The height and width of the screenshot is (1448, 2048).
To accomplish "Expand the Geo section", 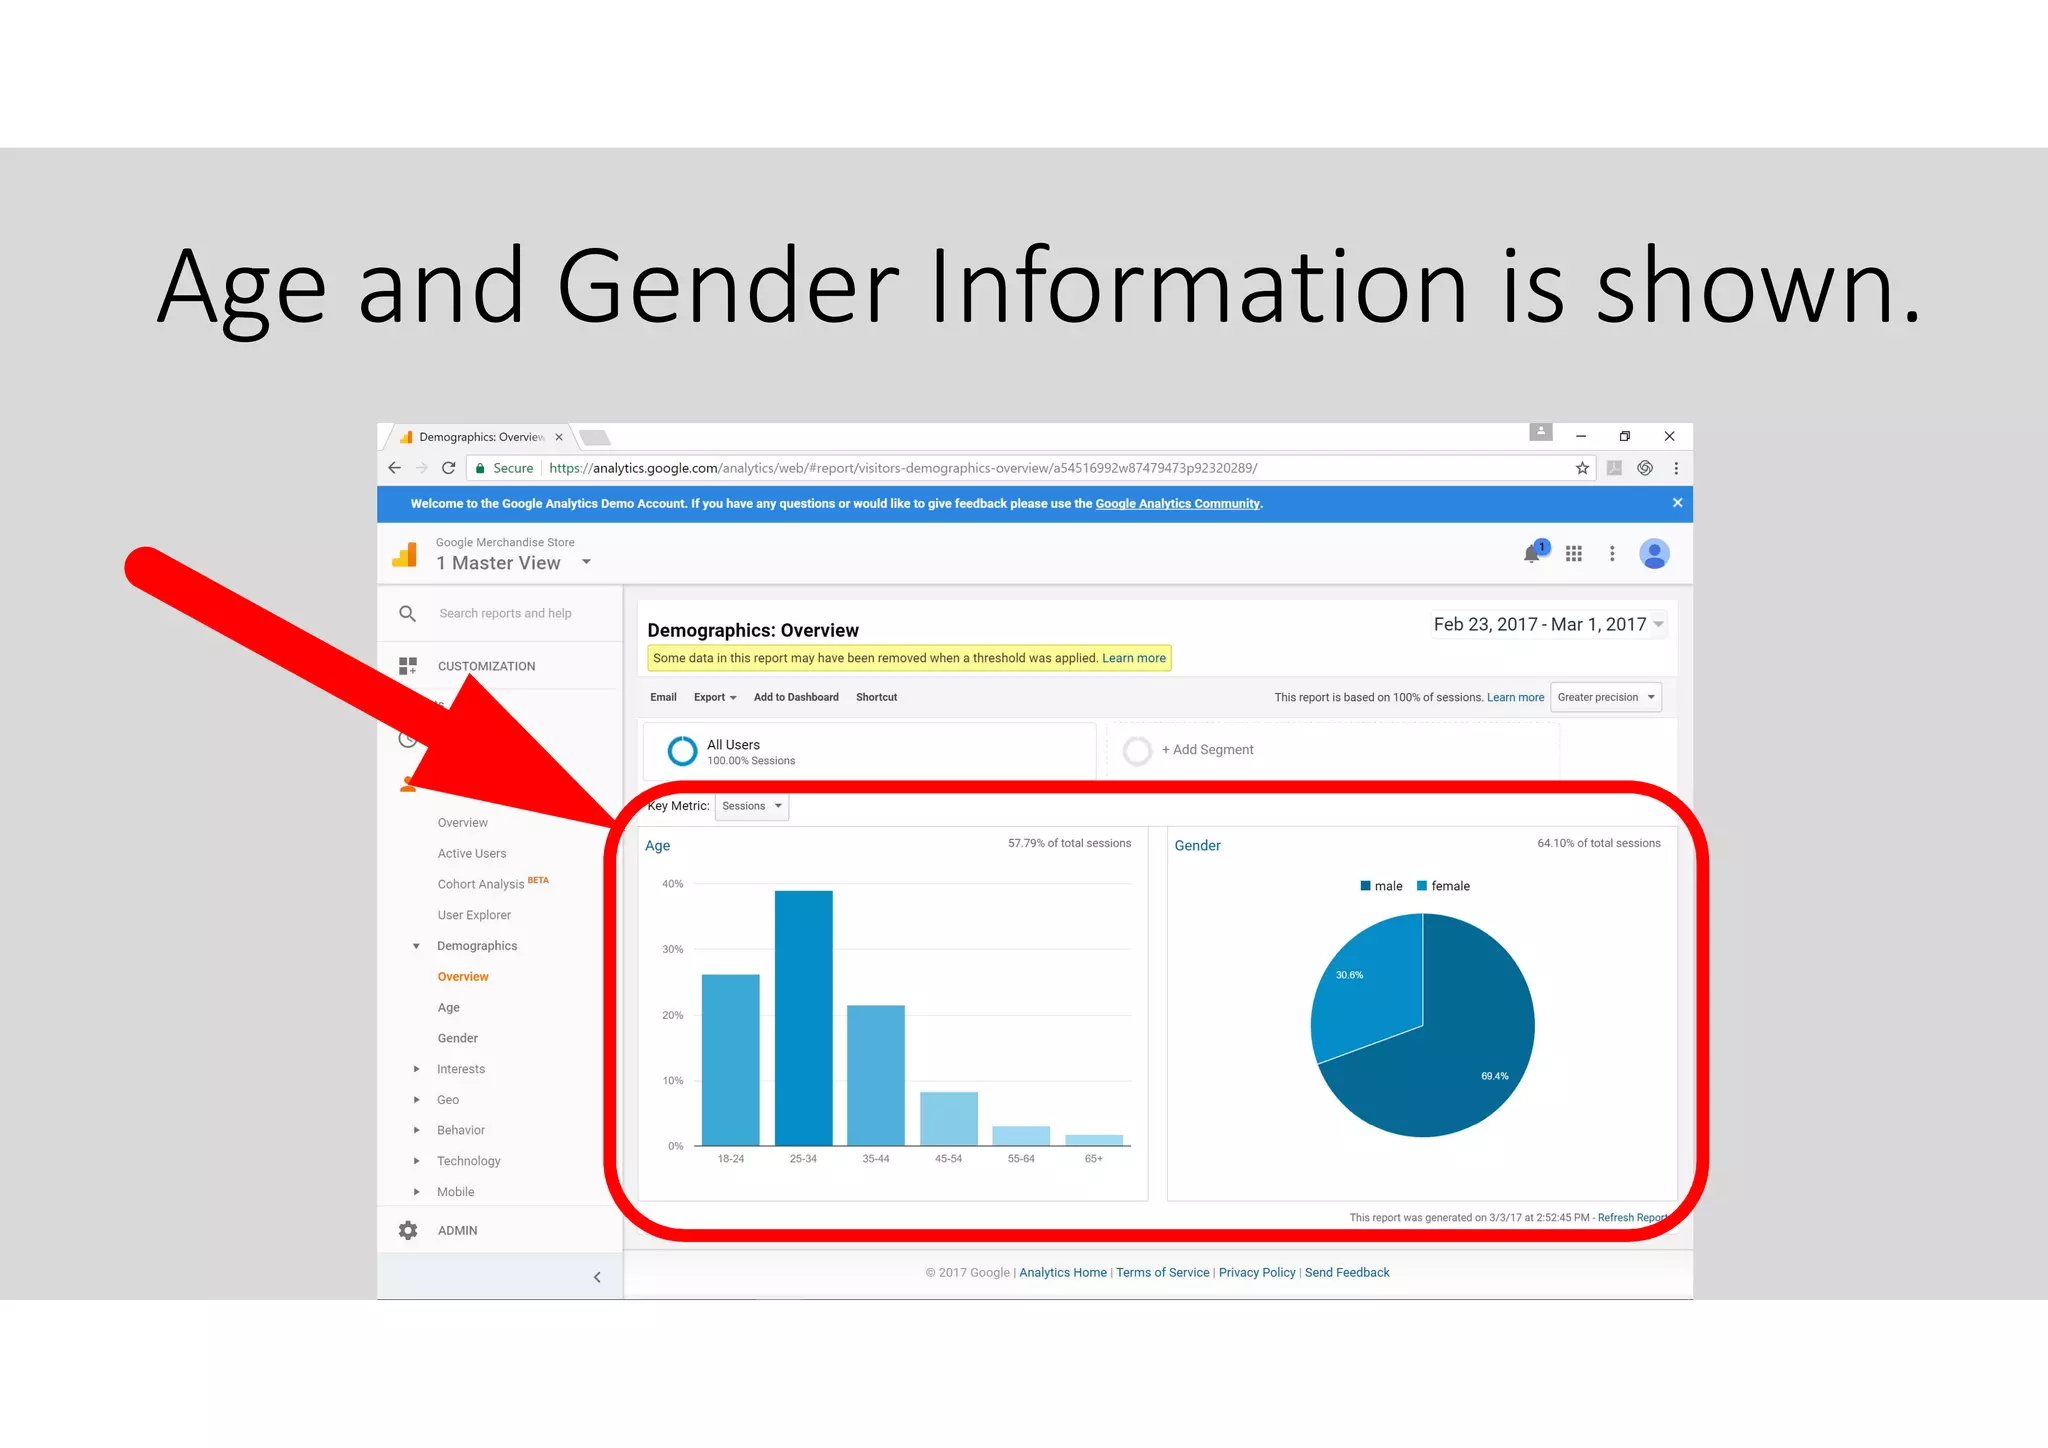I will [x=416, y=1100].
